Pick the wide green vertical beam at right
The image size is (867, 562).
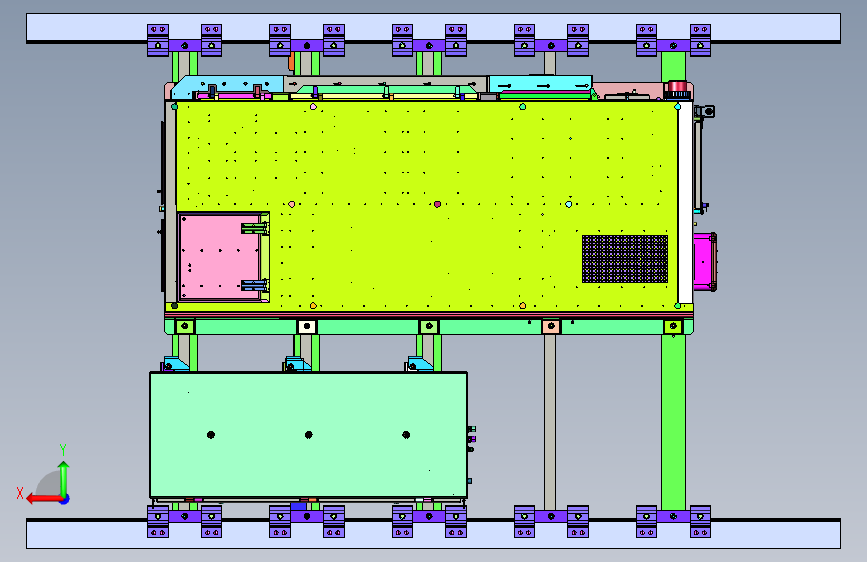tap(673, 422)
